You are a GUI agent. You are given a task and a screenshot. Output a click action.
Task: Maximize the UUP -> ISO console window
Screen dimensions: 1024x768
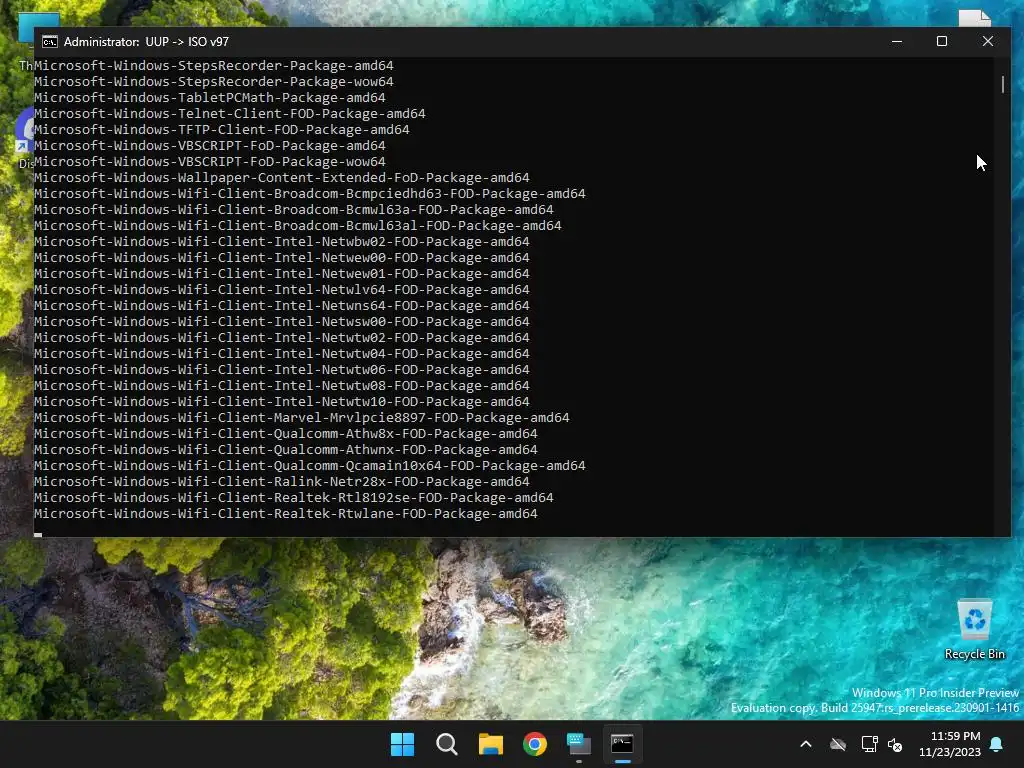942,41
